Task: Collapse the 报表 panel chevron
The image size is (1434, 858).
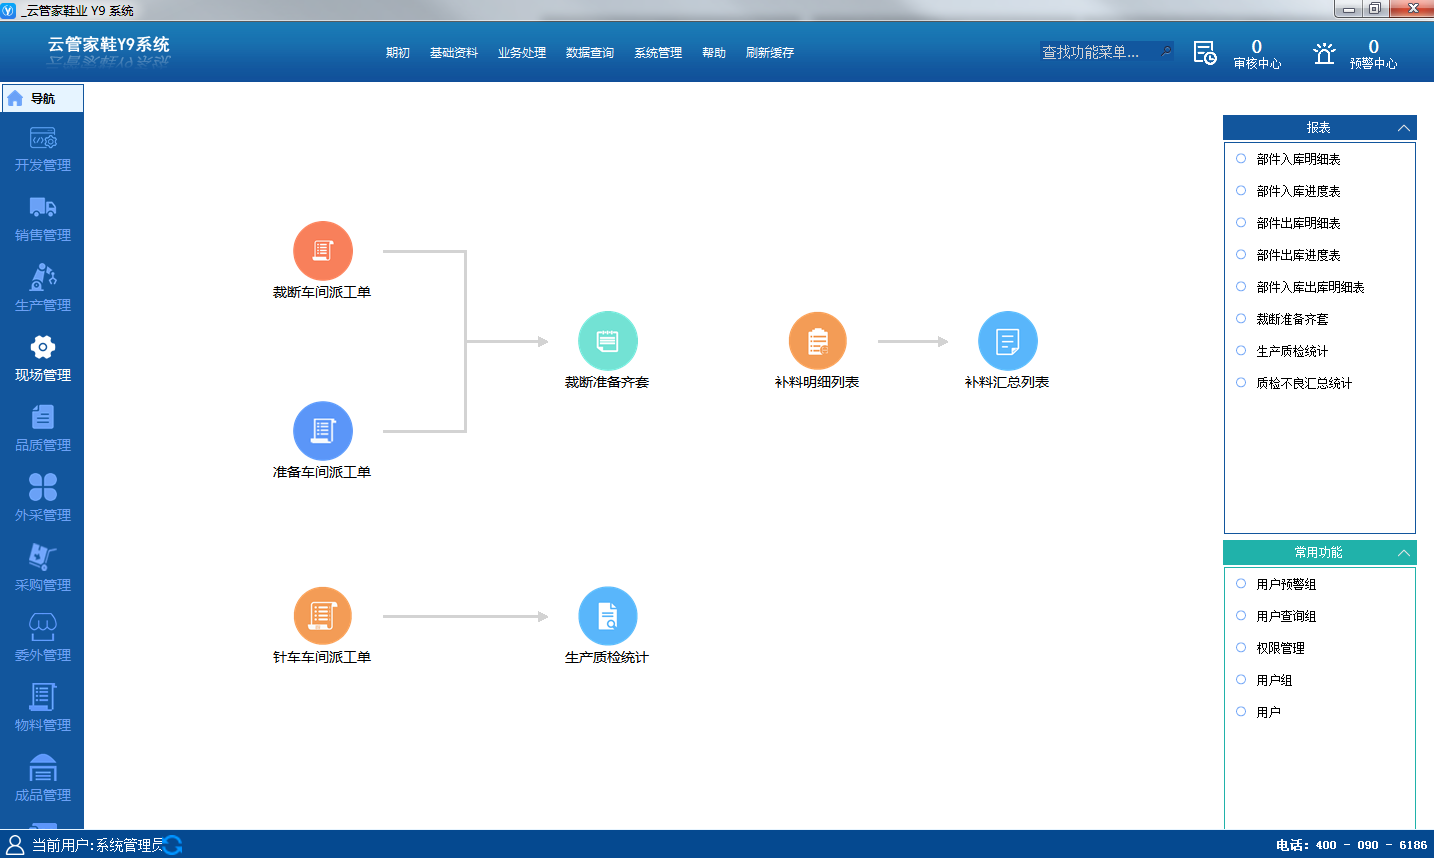Action: [x=1403, y=128]
